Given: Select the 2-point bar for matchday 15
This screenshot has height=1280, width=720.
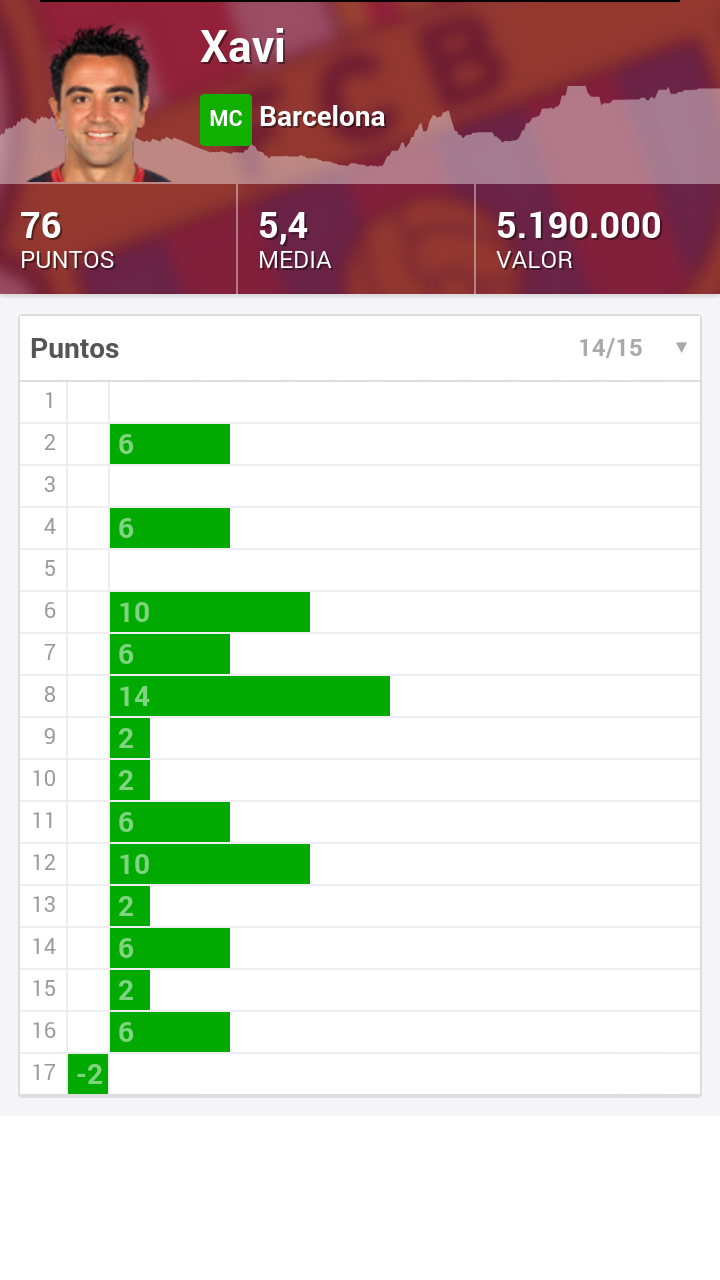Looking at the screenshot, I should 129,990.
